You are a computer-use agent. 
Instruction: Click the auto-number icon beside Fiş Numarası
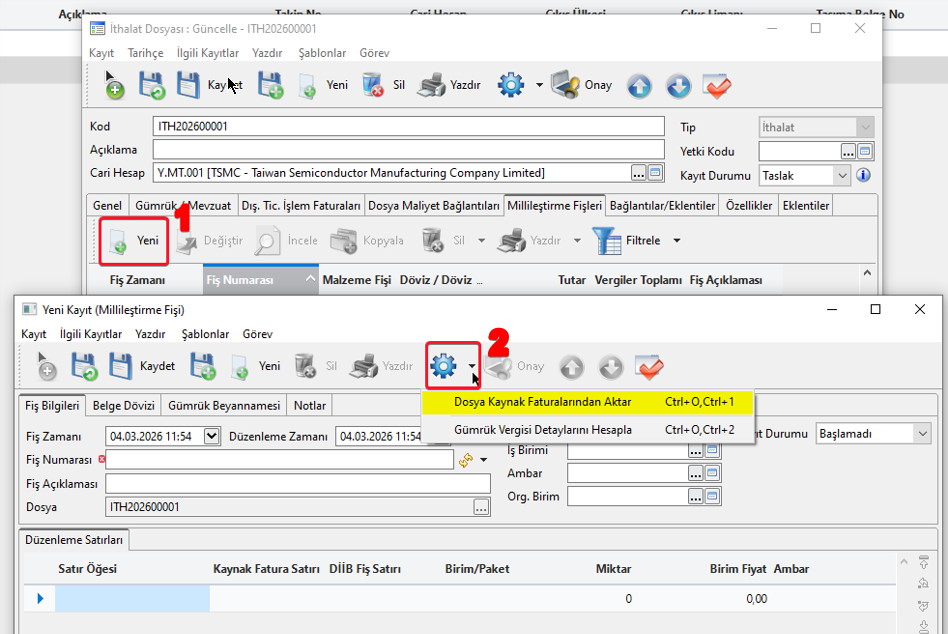466,460
